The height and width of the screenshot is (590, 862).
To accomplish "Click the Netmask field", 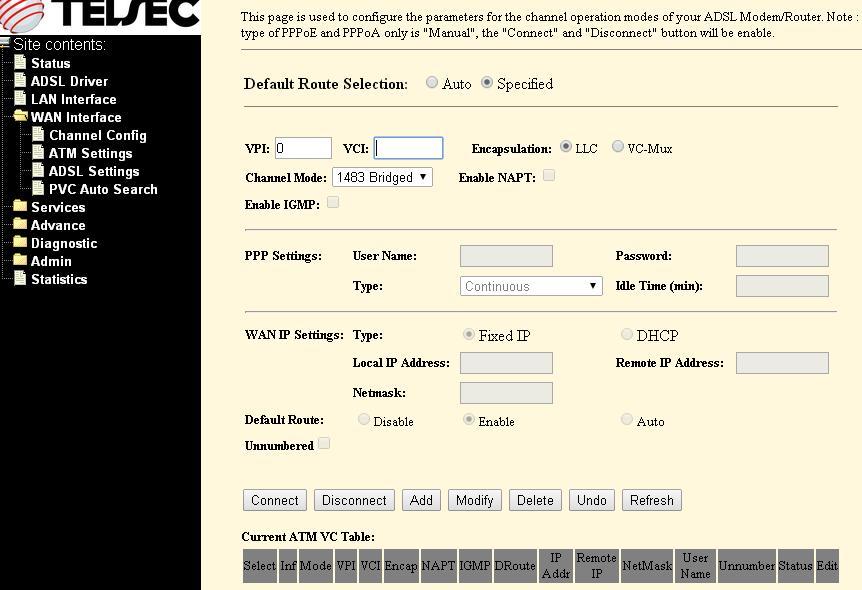I will pyautogui.click(x=506, y=393).
